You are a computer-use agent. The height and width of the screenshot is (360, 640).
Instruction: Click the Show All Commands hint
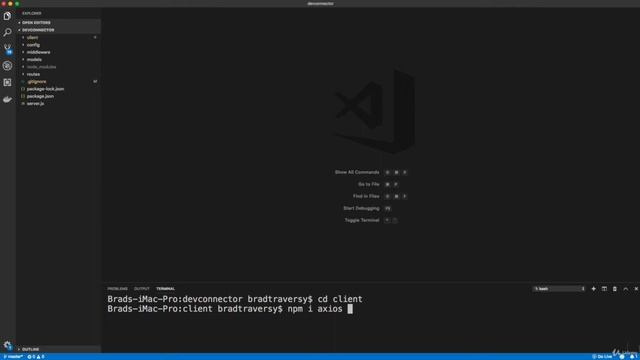[371, 172]
